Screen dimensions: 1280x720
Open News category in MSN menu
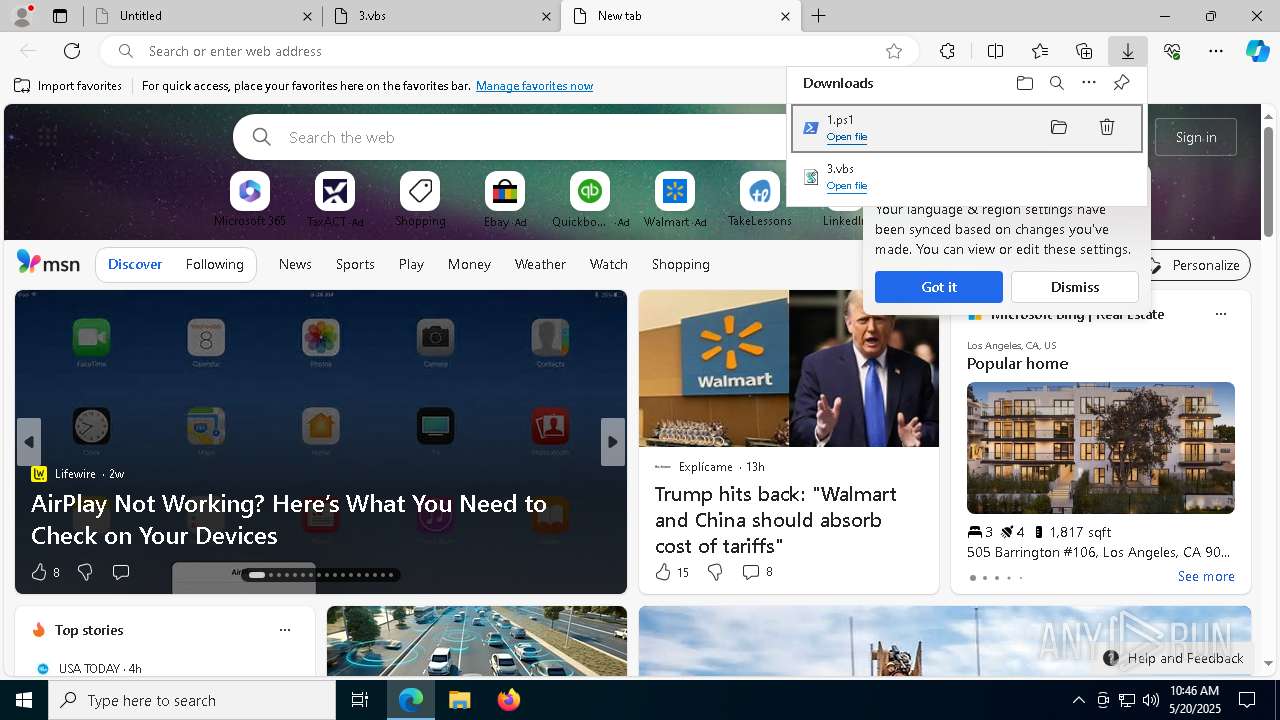295,264
